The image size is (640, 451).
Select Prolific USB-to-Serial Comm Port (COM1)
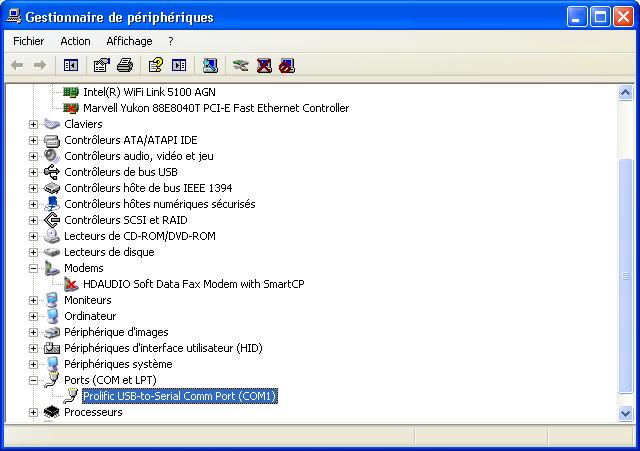tap(180, 396)
